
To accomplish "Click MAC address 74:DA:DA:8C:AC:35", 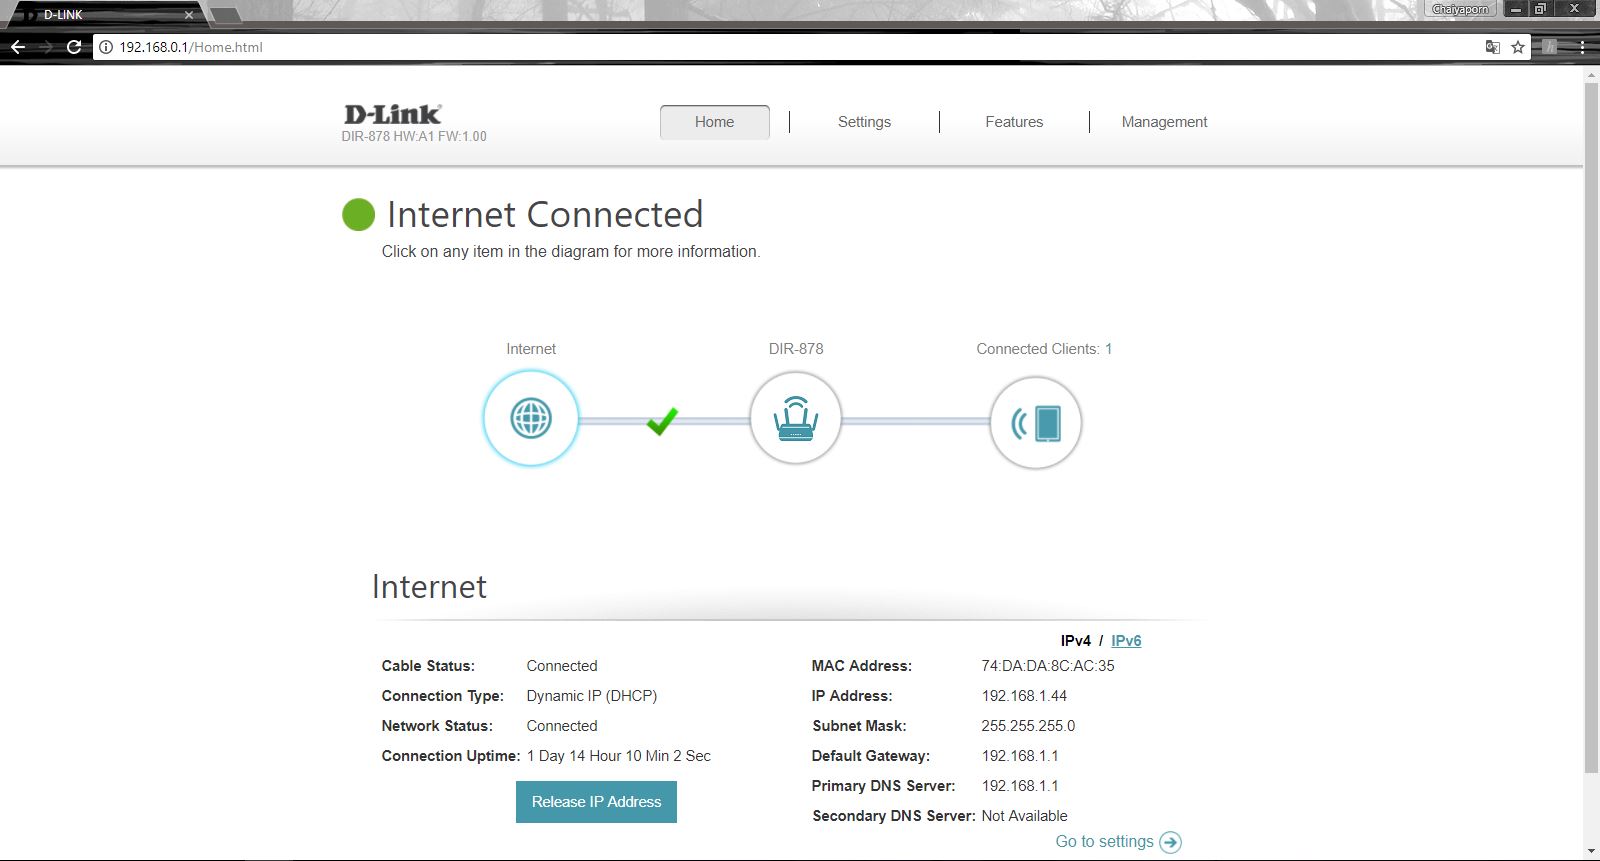I will pos(1048,666).
